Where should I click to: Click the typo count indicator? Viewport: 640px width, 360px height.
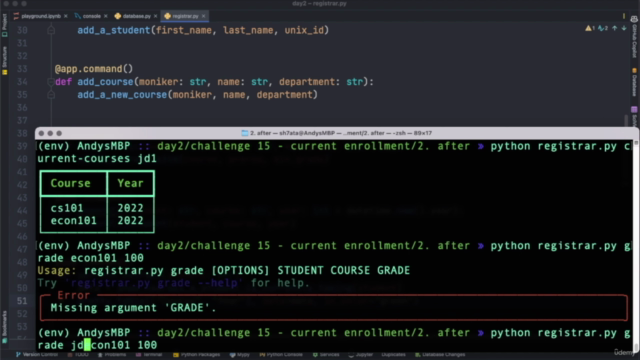click(x=603, y=28)
